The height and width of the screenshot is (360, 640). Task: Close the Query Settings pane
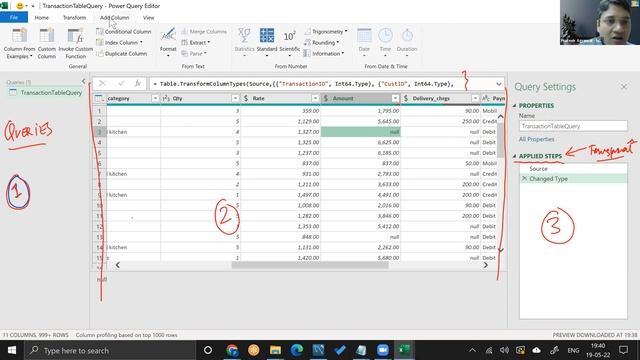coord(624,87)
